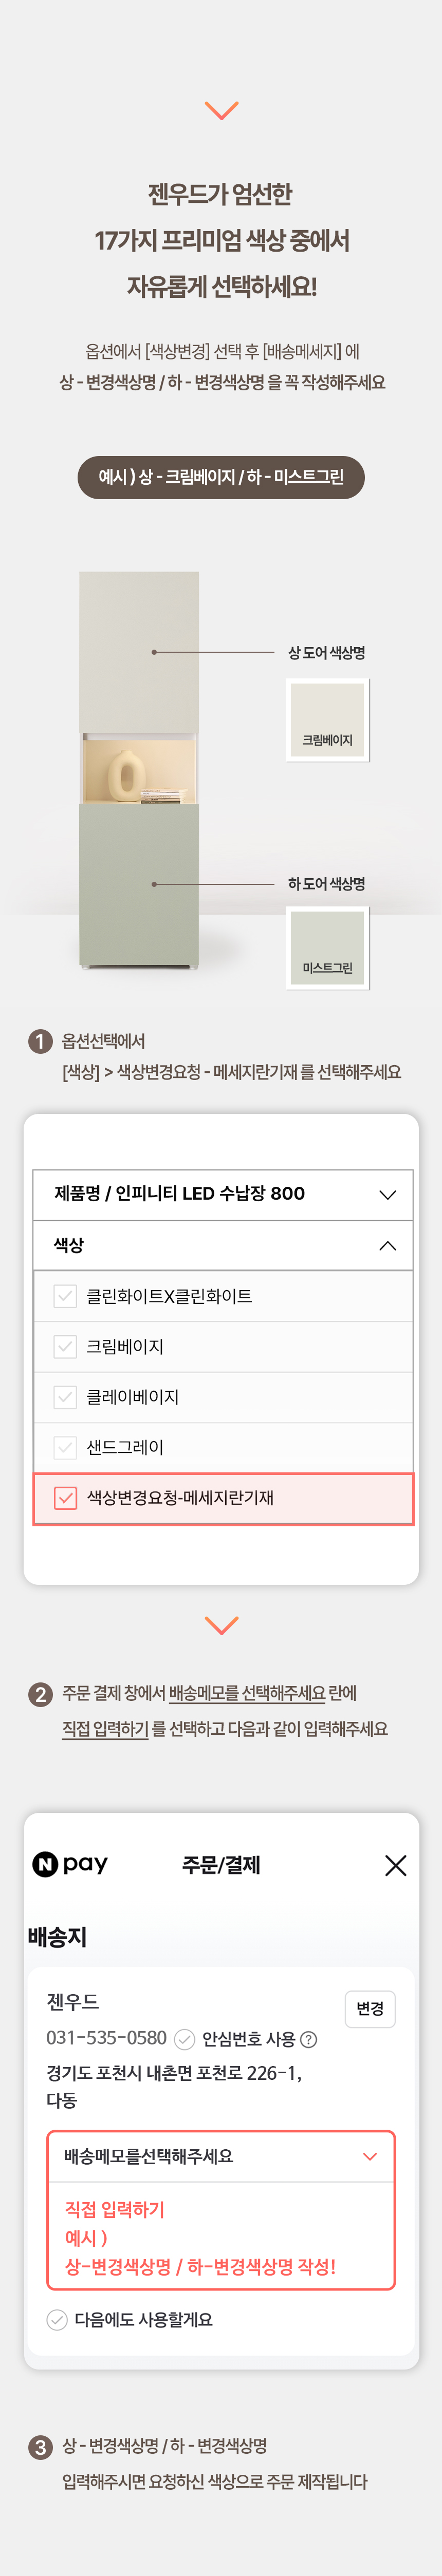Click the 미스트그린 color swatch
The image size is (442, 2576).
pyautogui.click(x=327, y=947)
